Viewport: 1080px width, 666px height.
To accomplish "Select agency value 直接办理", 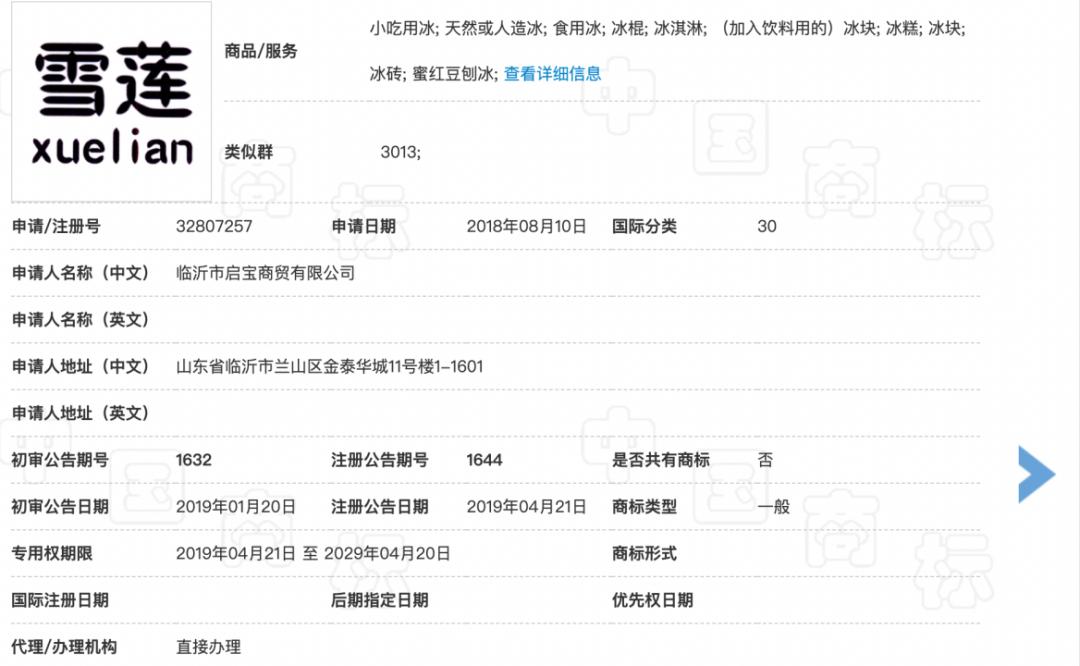I will (x=208, y=647).
